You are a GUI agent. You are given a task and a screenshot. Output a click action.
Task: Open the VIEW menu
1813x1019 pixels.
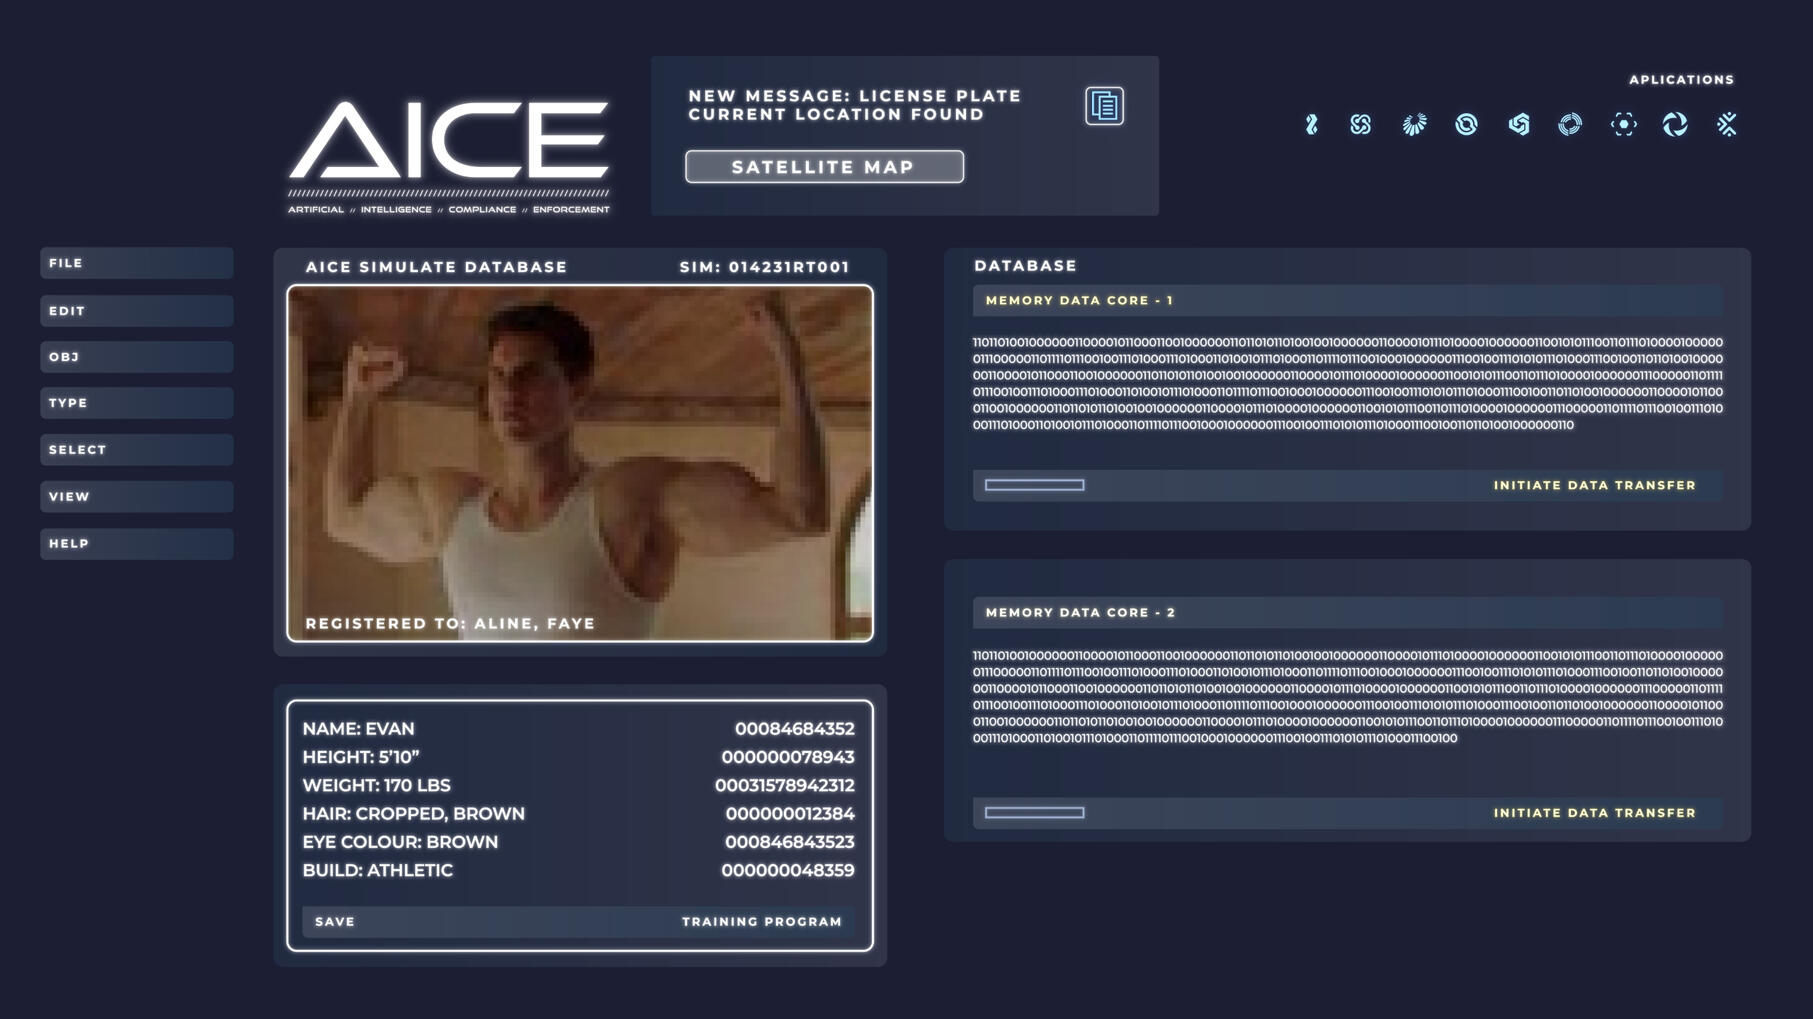[x=136, y=496]
